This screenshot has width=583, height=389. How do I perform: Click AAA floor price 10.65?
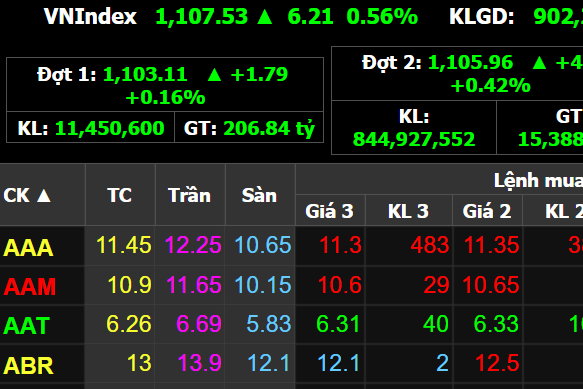(263, 245)
